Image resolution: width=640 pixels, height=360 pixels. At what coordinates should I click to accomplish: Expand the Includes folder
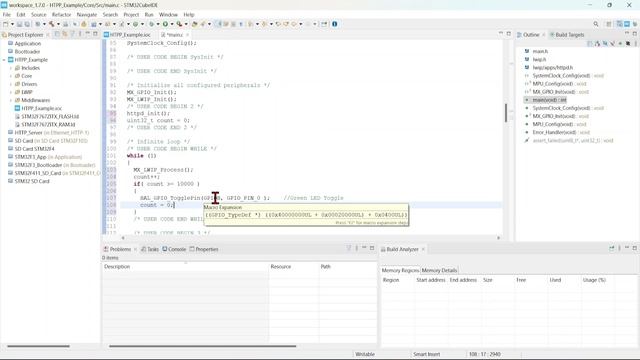pos(11,68)
